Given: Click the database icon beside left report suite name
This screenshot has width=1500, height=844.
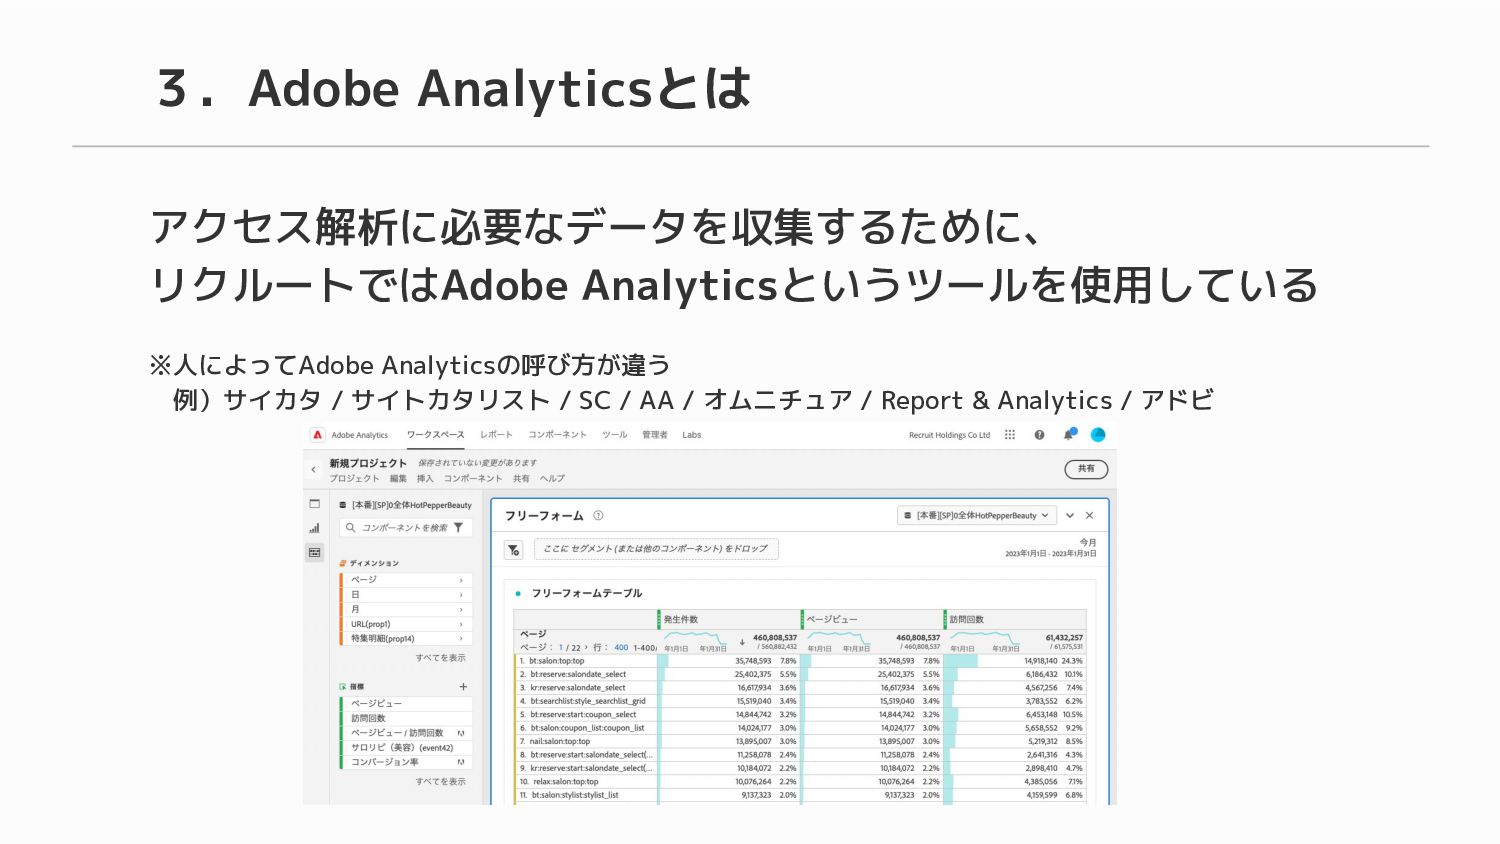Looking at the screenshot, I should pos(343,505).
